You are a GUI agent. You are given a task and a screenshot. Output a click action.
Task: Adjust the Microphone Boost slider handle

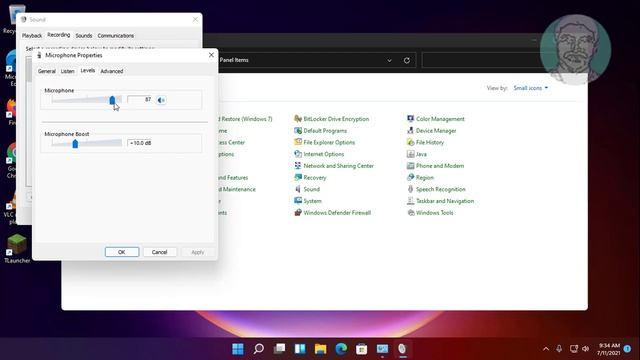[75, 143]
